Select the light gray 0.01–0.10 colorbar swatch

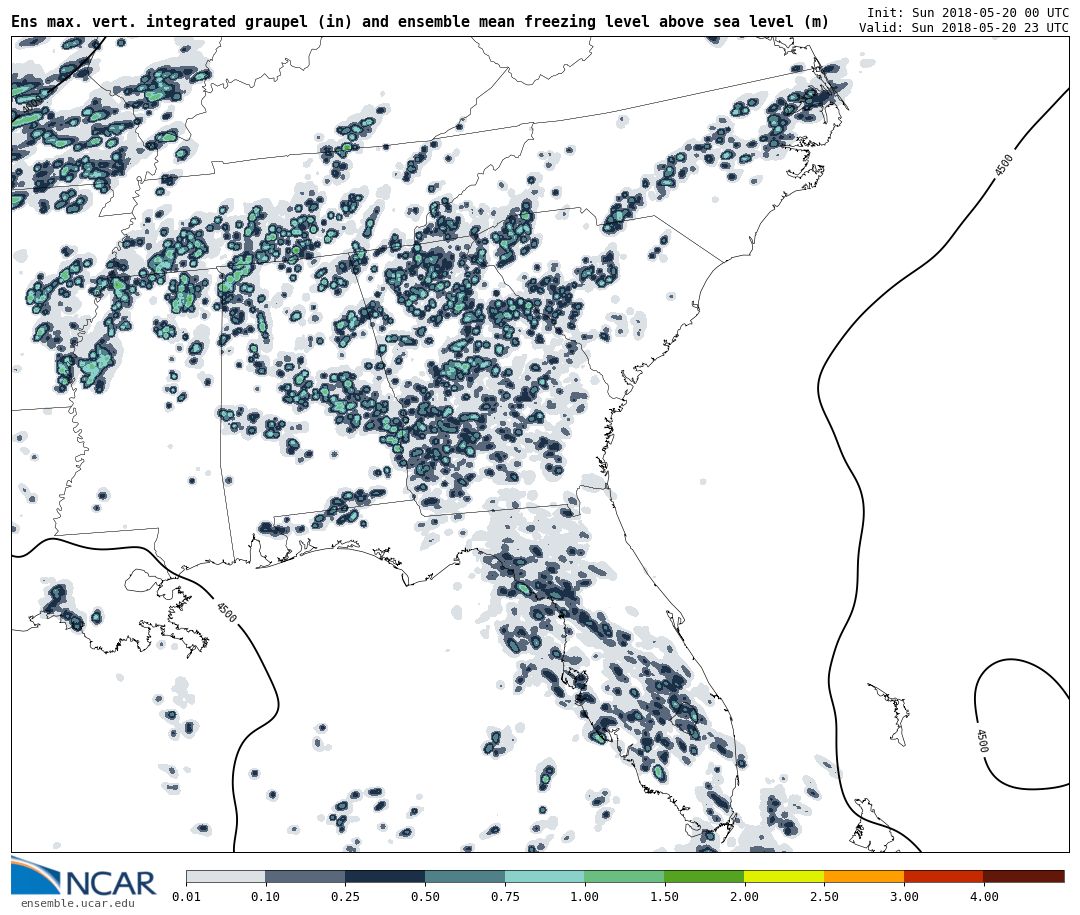pyautogui.click(x=225, y=876)
